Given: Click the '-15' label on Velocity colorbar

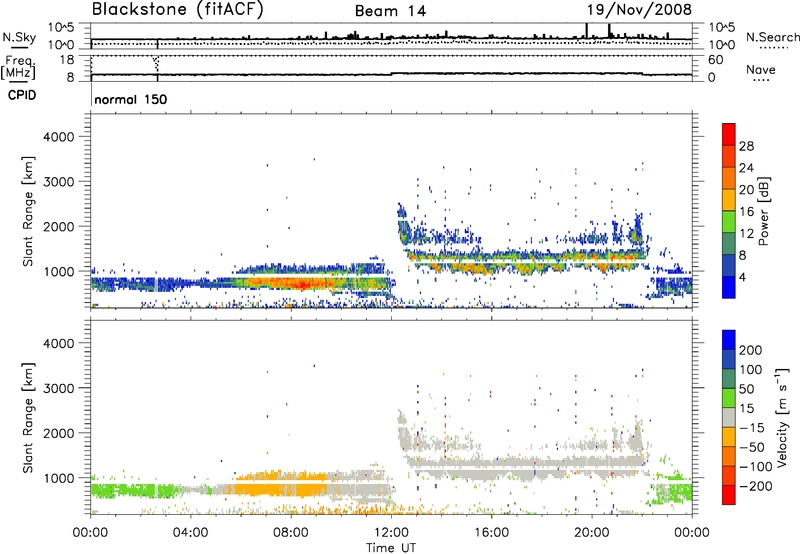Looking at the screenshot, I should [x=752, y=428].
